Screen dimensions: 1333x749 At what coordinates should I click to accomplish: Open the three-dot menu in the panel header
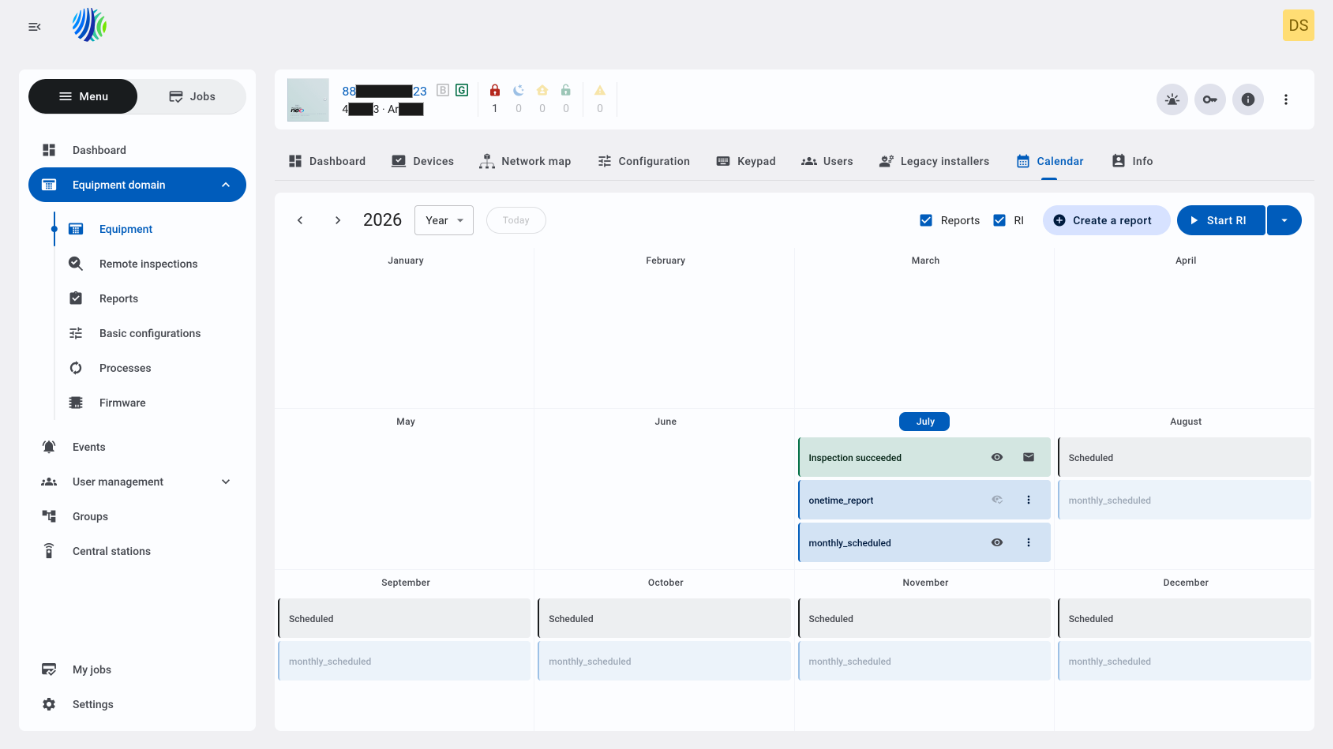pos(1286,100)
